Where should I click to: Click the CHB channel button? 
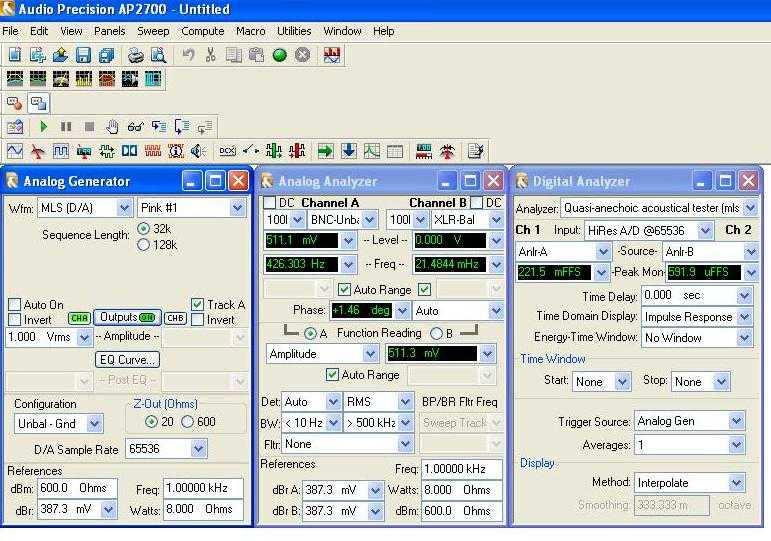176,318
